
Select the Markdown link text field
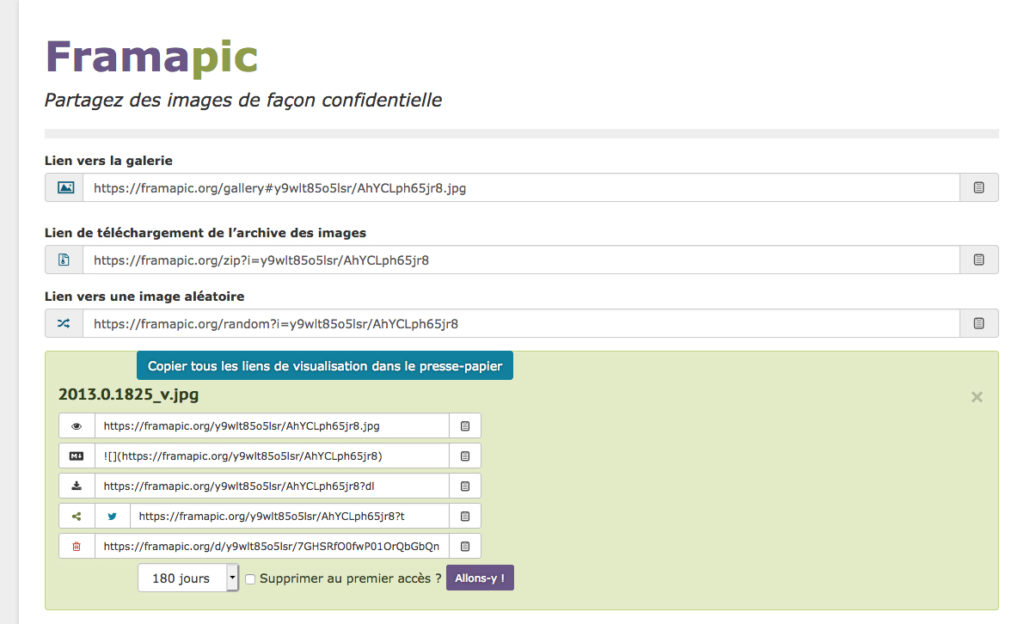click(272, 456)
